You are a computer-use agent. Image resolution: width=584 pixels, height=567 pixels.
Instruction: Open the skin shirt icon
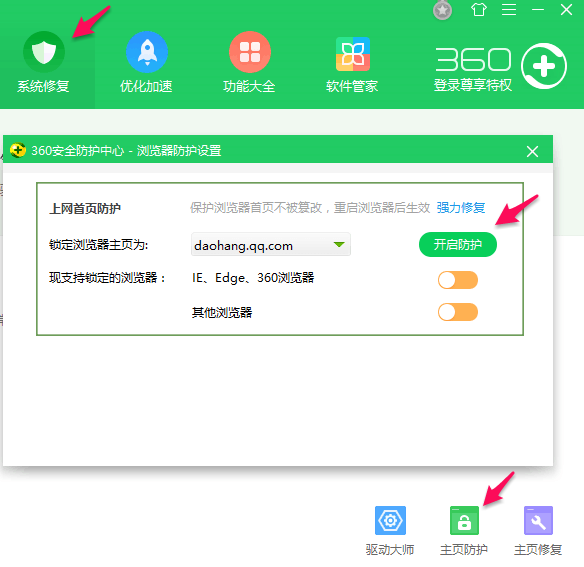pos(479,10)
